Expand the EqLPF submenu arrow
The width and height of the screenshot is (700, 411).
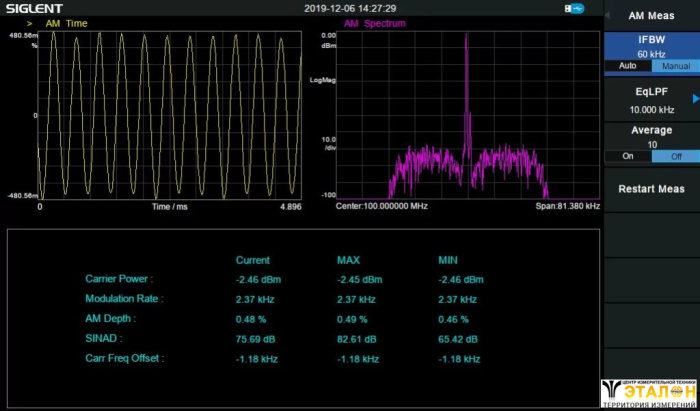tap(695, 98)
